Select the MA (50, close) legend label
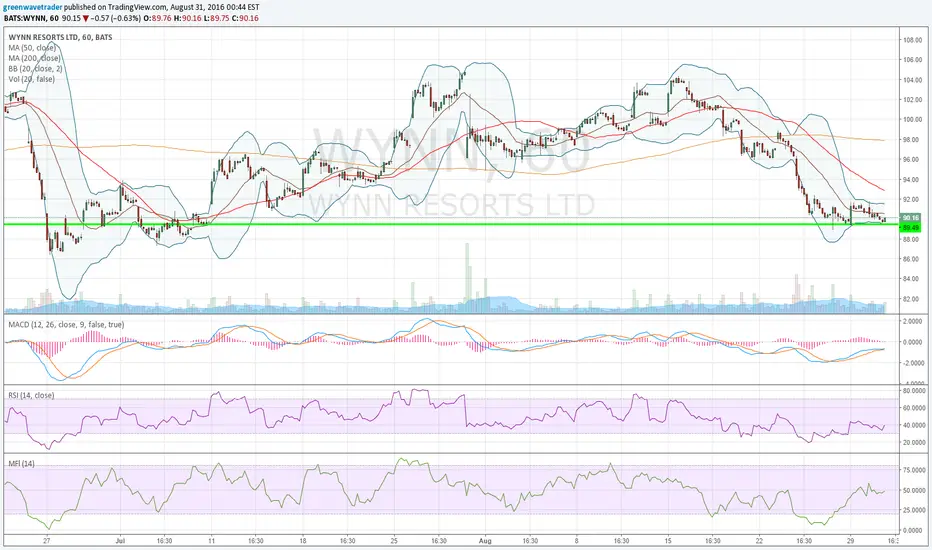 click(x=32, y=48)
